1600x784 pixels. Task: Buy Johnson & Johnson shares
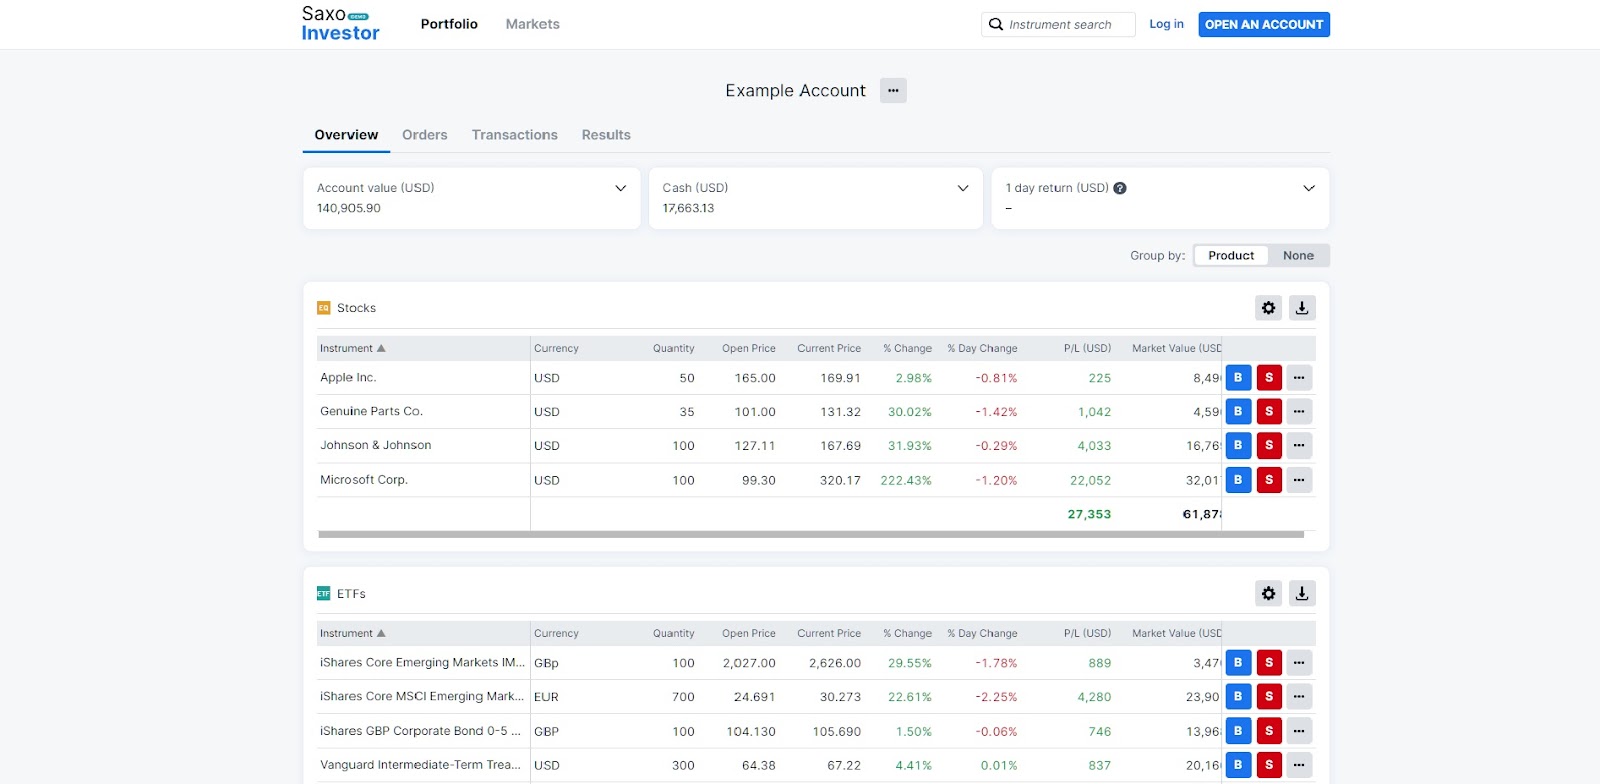pyautogui.click(x=1238, y=445)
